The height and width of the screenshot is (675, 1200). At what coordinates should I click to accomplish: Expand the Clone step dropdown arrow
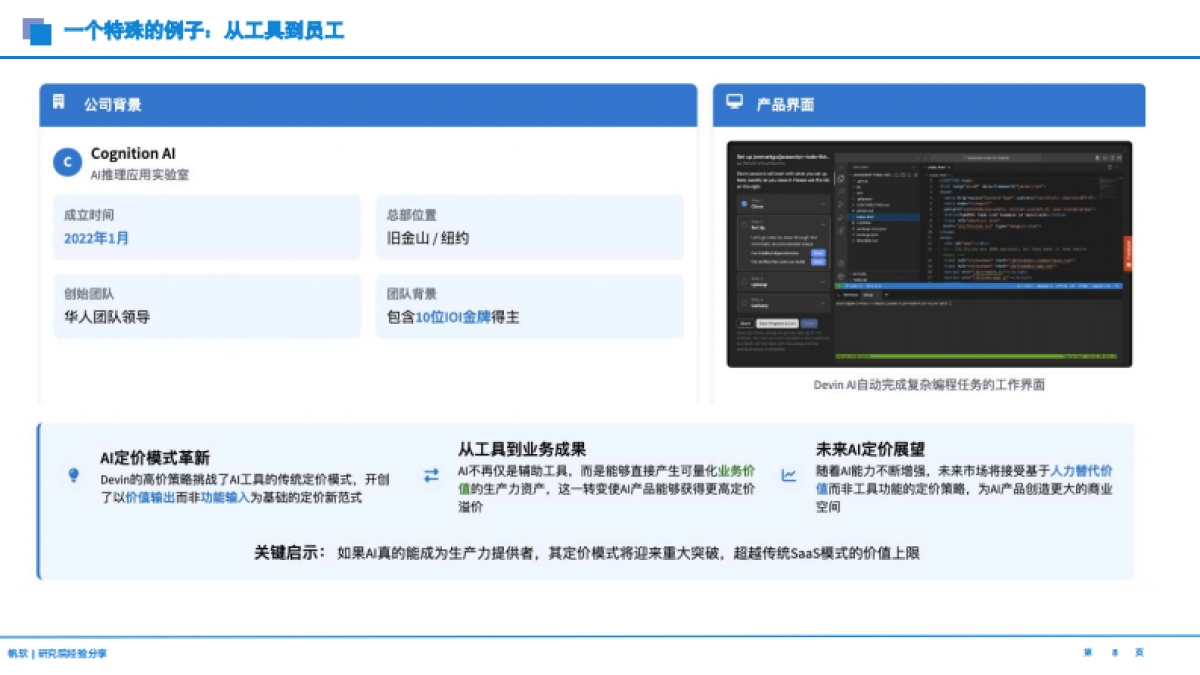[823, 204]
